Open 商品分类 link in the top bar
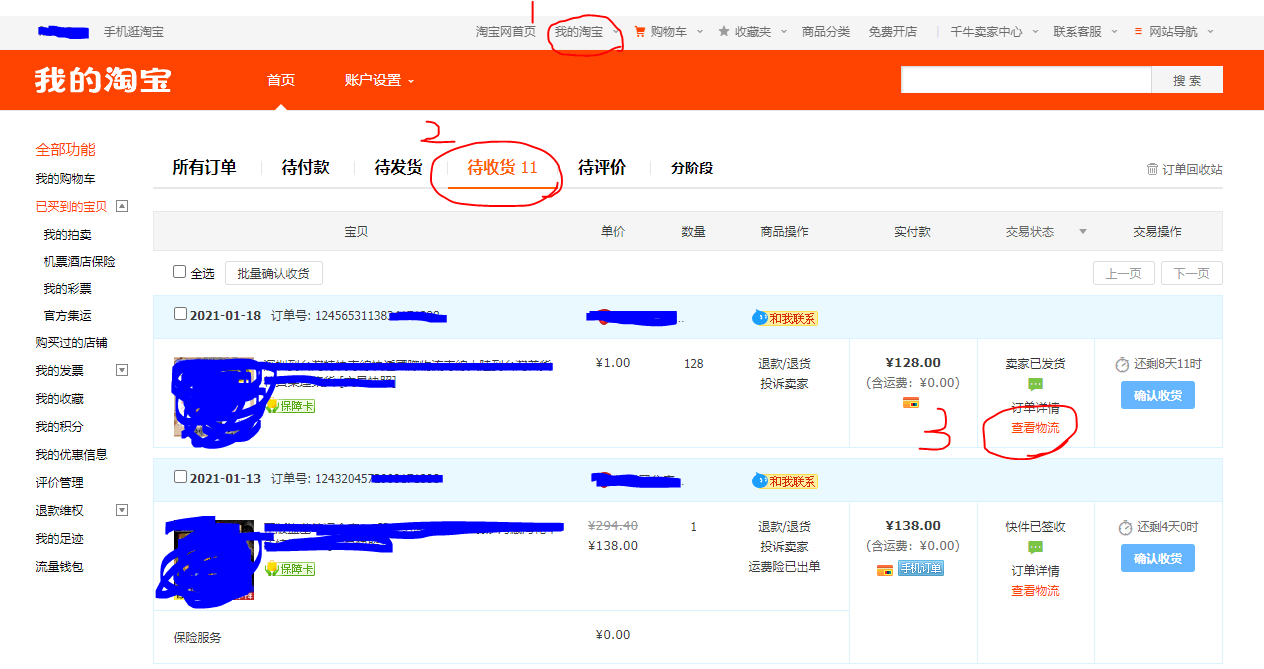The width and height of the screenshot is (1264, 669). [826, 32]
